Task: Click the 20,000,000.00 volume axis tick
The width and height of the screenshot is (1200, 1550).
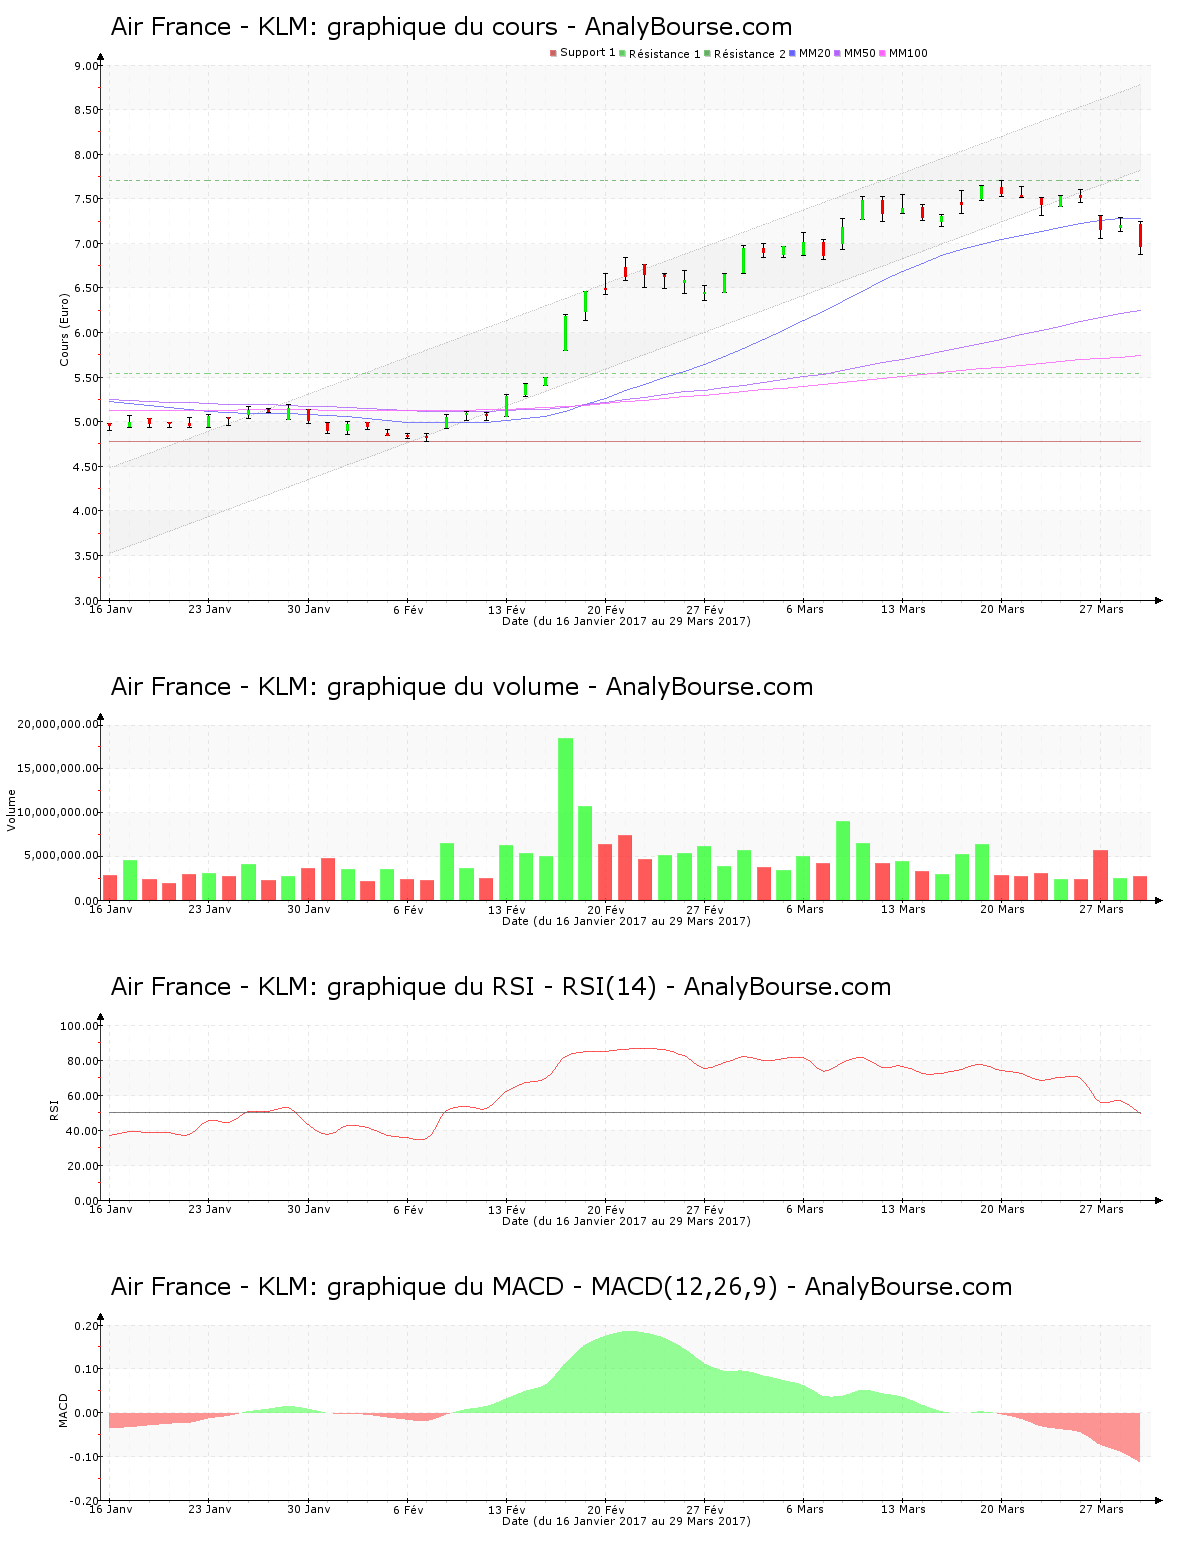Action: (58, 724)
